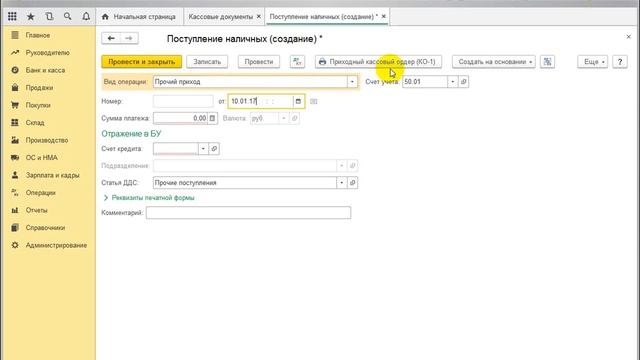
Task: Show postings Дт/Кт icon button
Action: 298,62
